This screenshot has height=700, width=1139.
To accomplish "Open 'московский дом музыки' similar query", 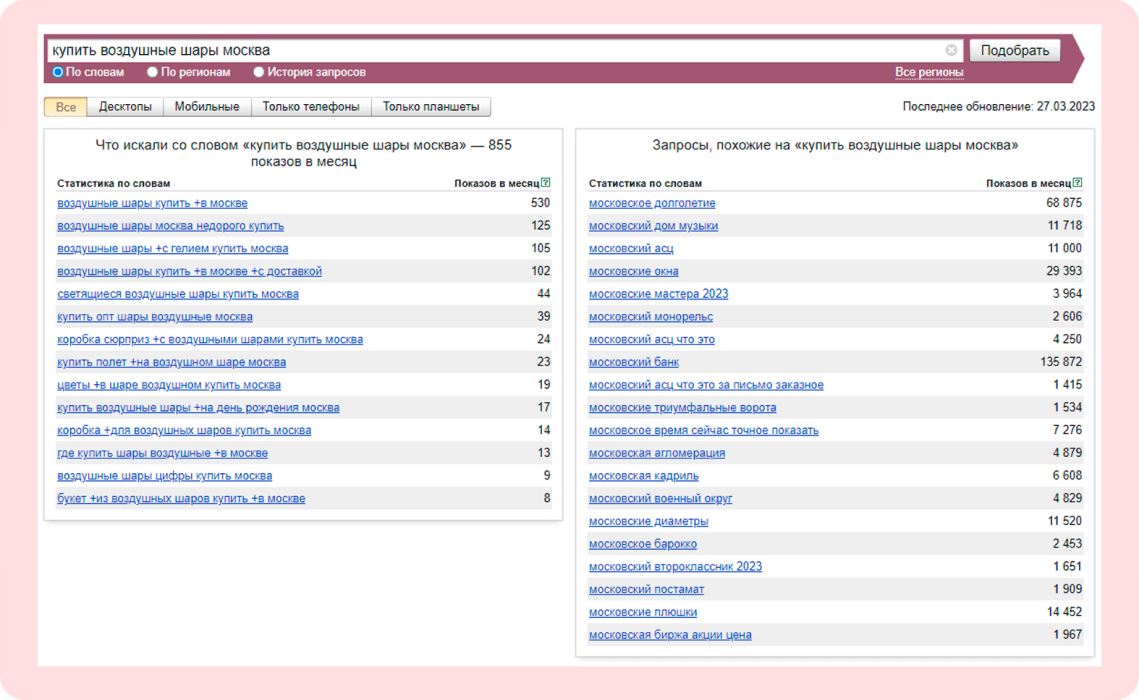I will 654,226.
